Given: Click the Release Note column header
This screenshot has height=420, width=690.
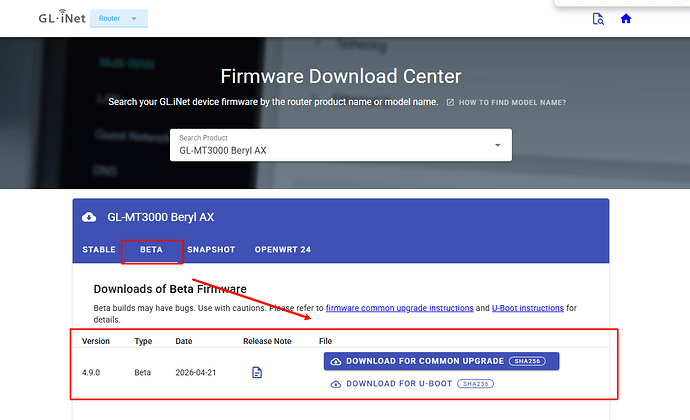Looking at the screenshot, I should click(267, 341).
